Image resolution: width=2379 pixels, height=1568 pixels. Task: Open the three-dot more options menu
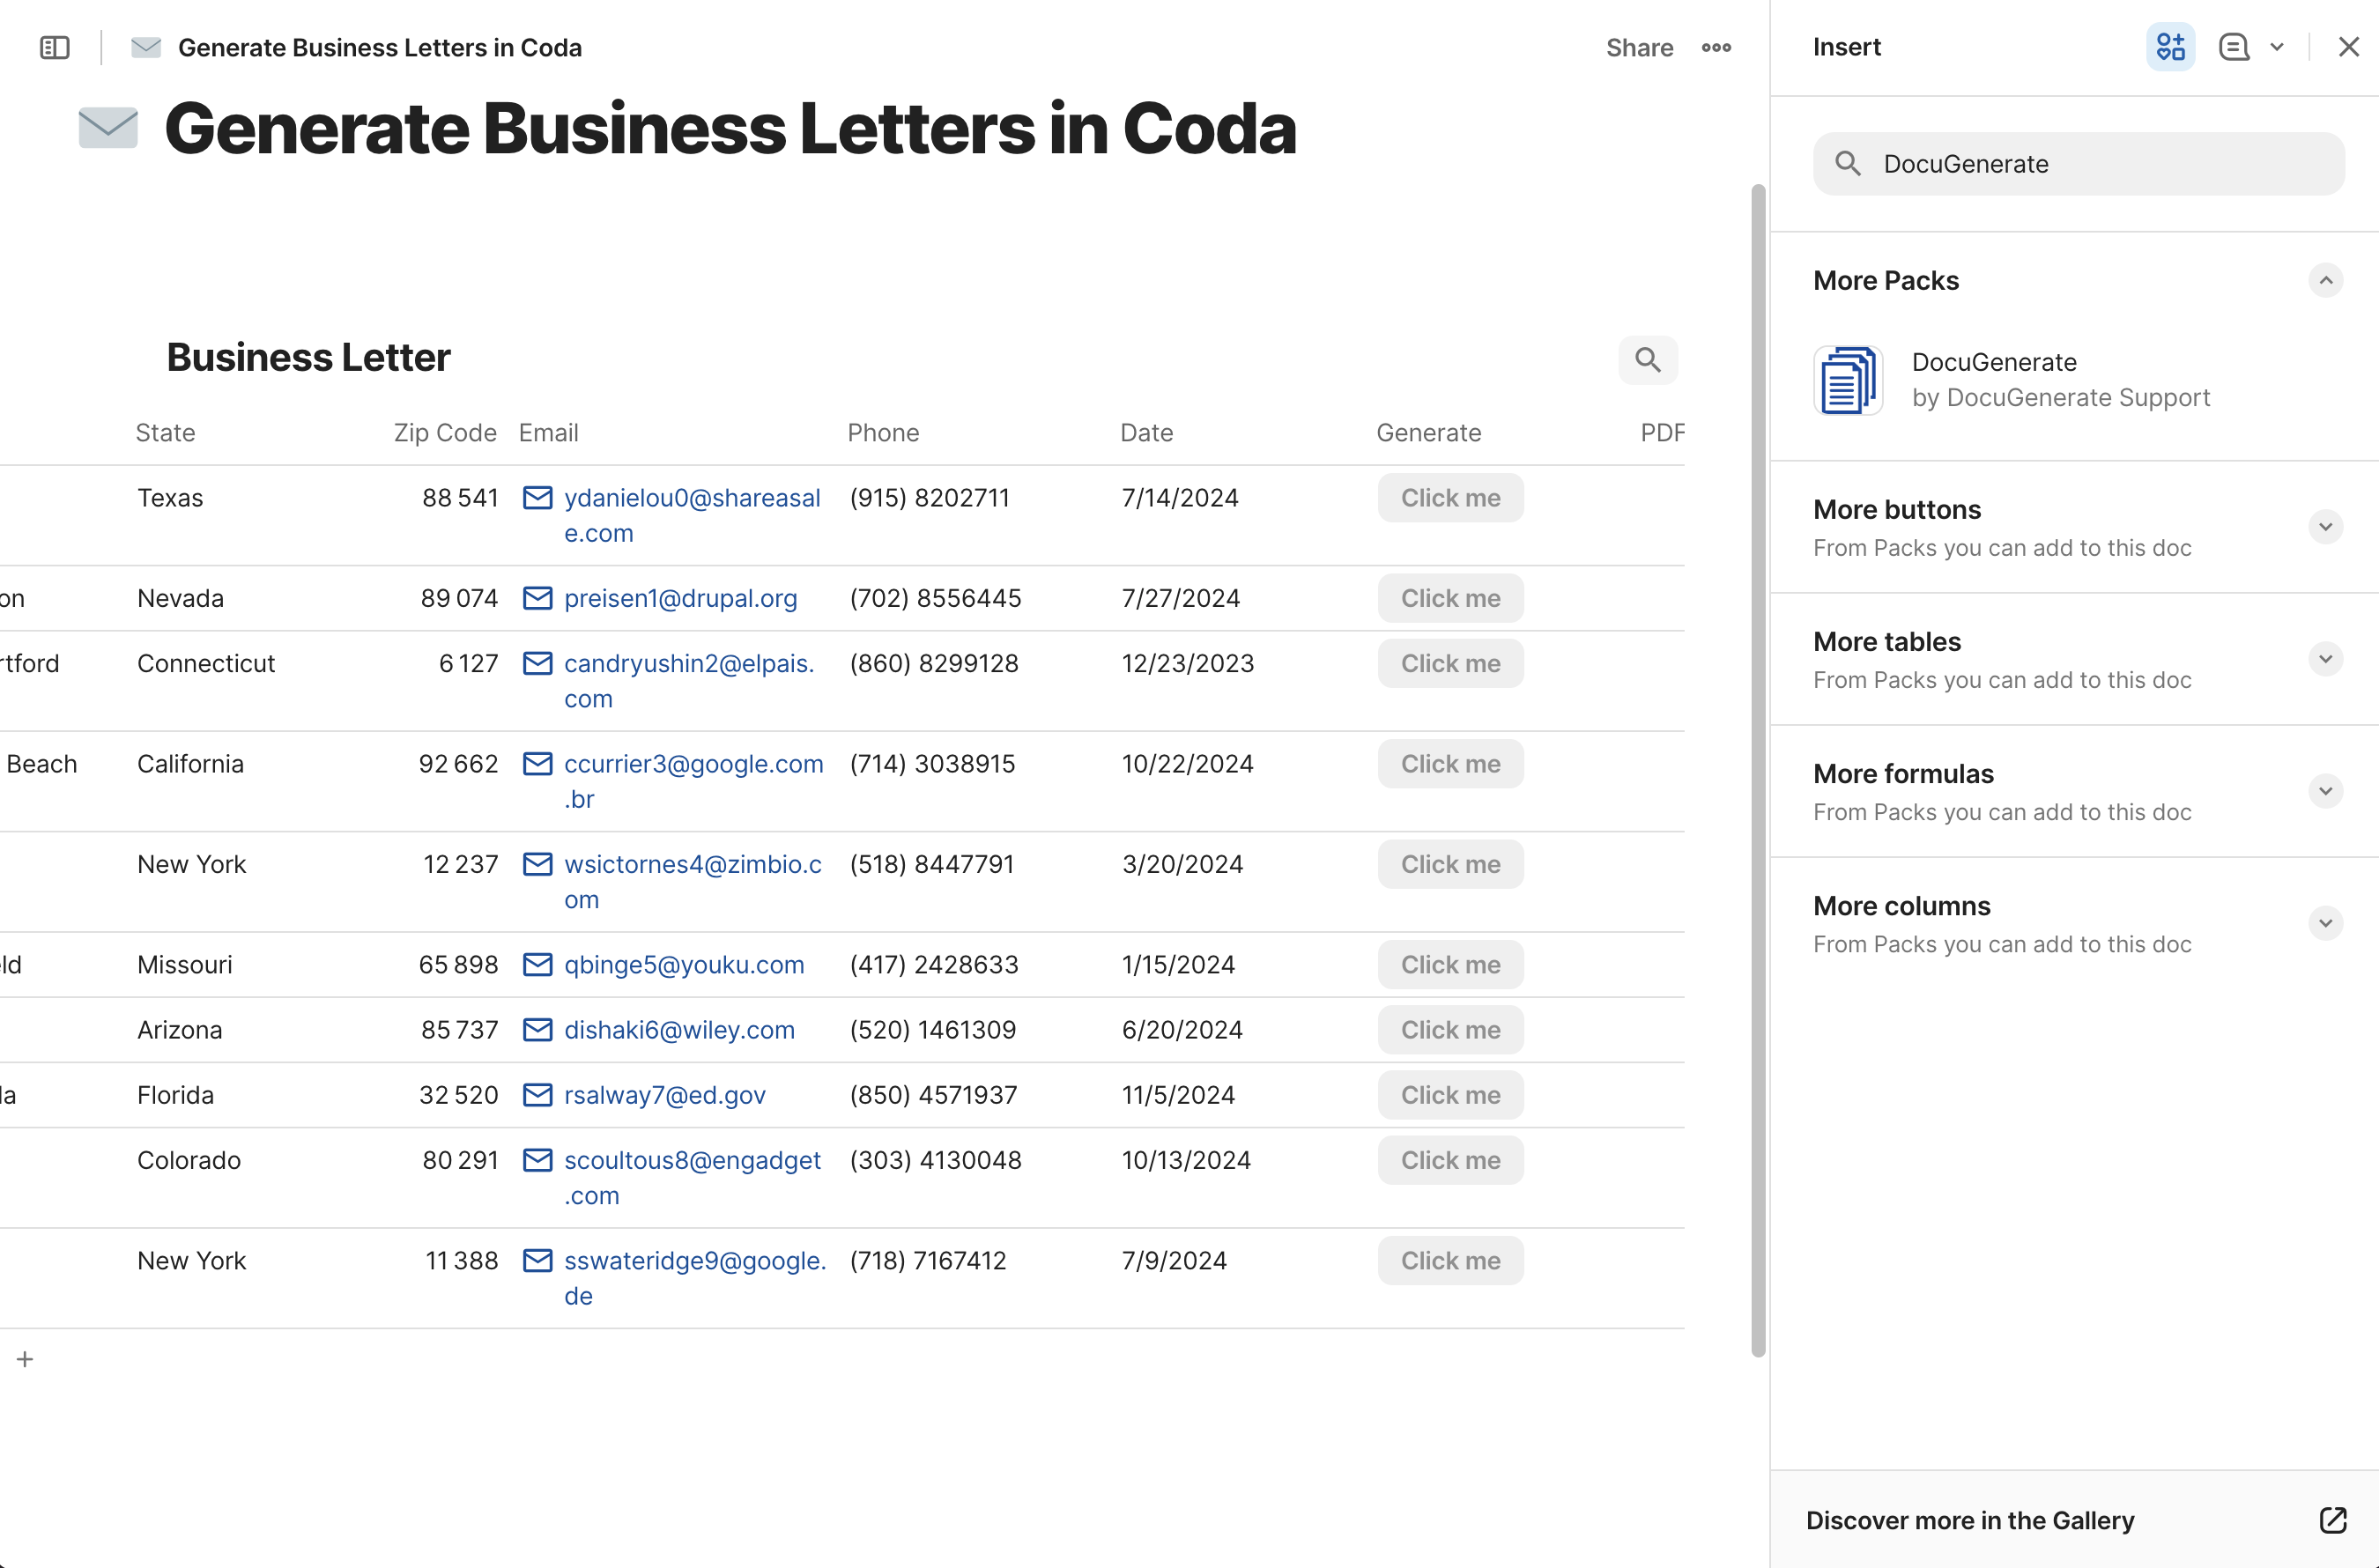(x=1716, y=47)
